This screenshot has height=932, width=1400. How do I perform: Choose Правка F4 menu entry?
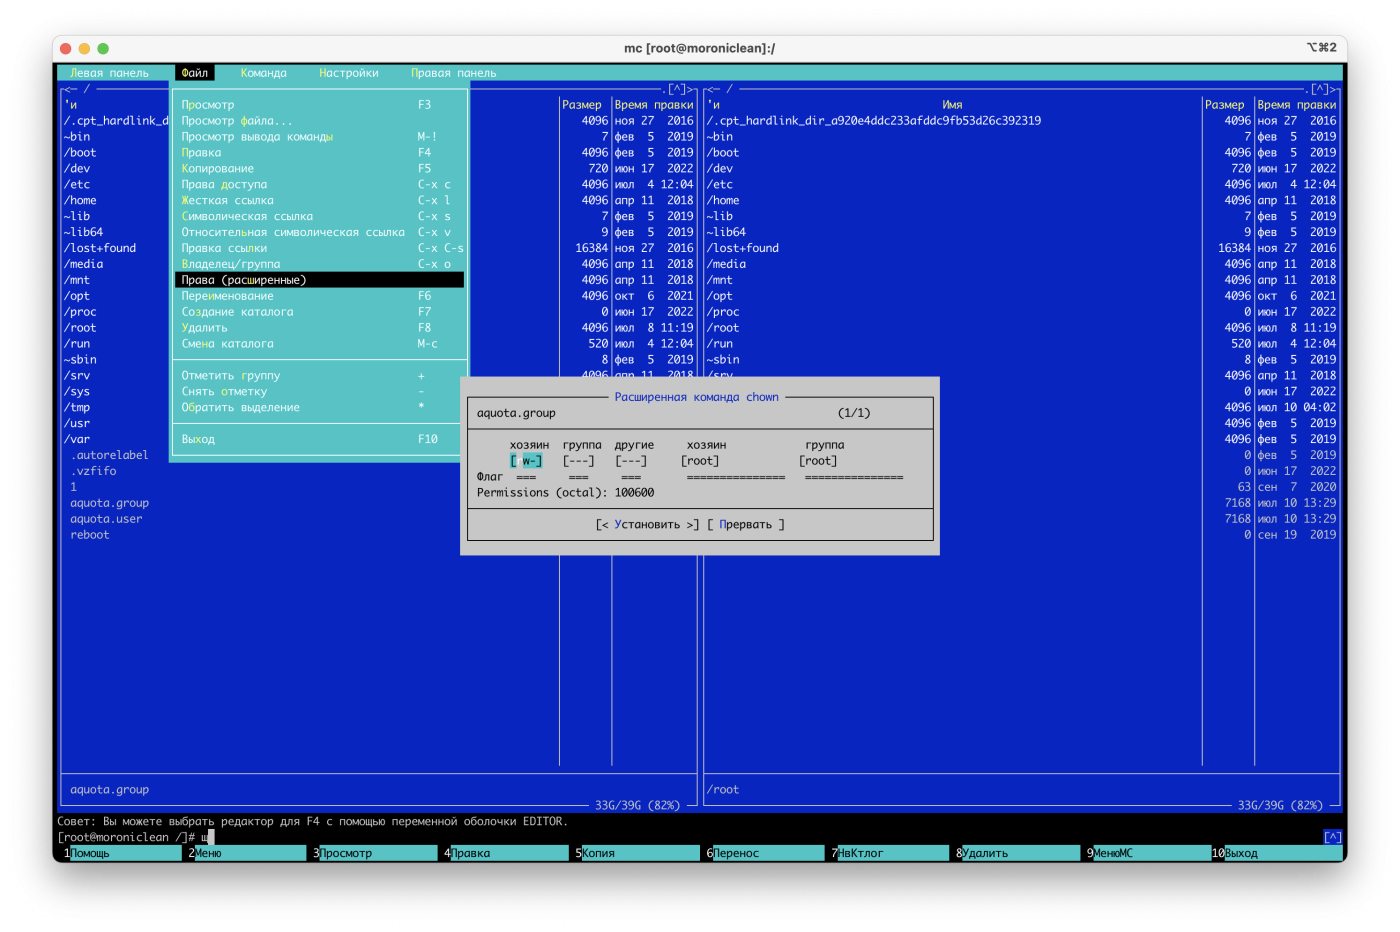click(320, 153)
